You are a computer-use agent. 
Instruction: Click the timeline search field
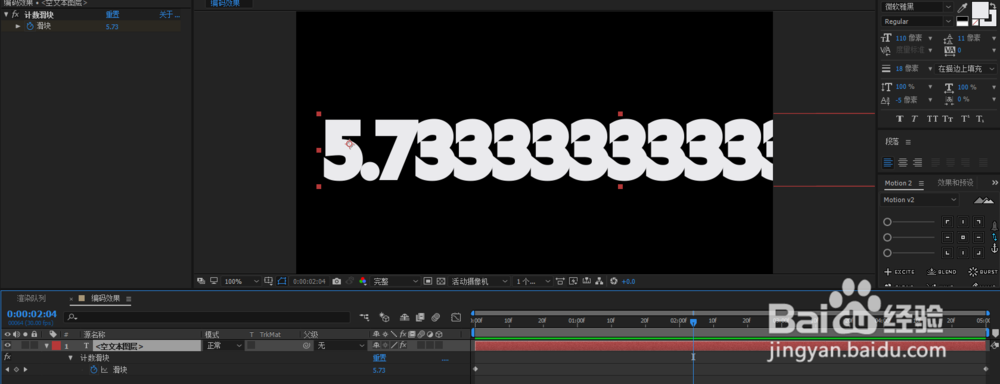[x=208, y=317]
